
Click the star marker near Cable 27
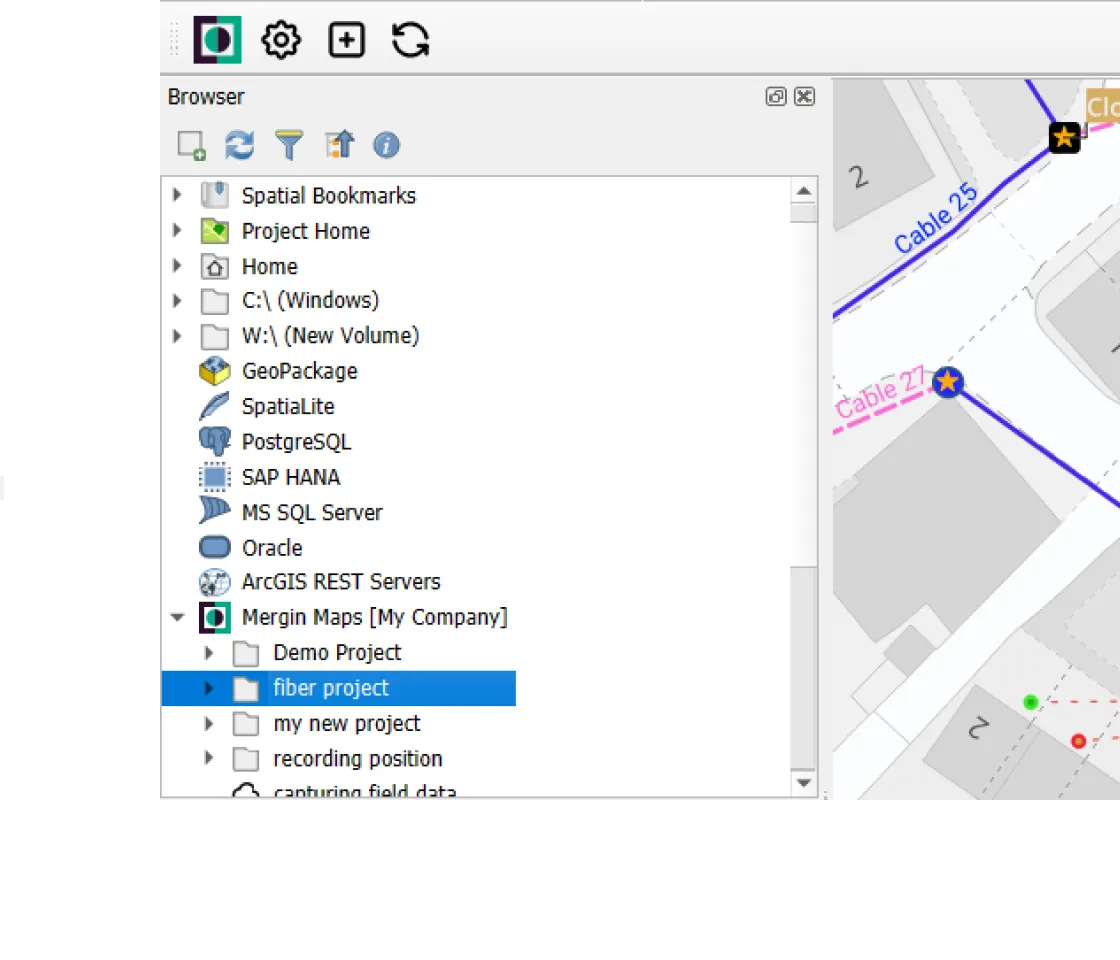pyautogui.click(x=948, y=381)
